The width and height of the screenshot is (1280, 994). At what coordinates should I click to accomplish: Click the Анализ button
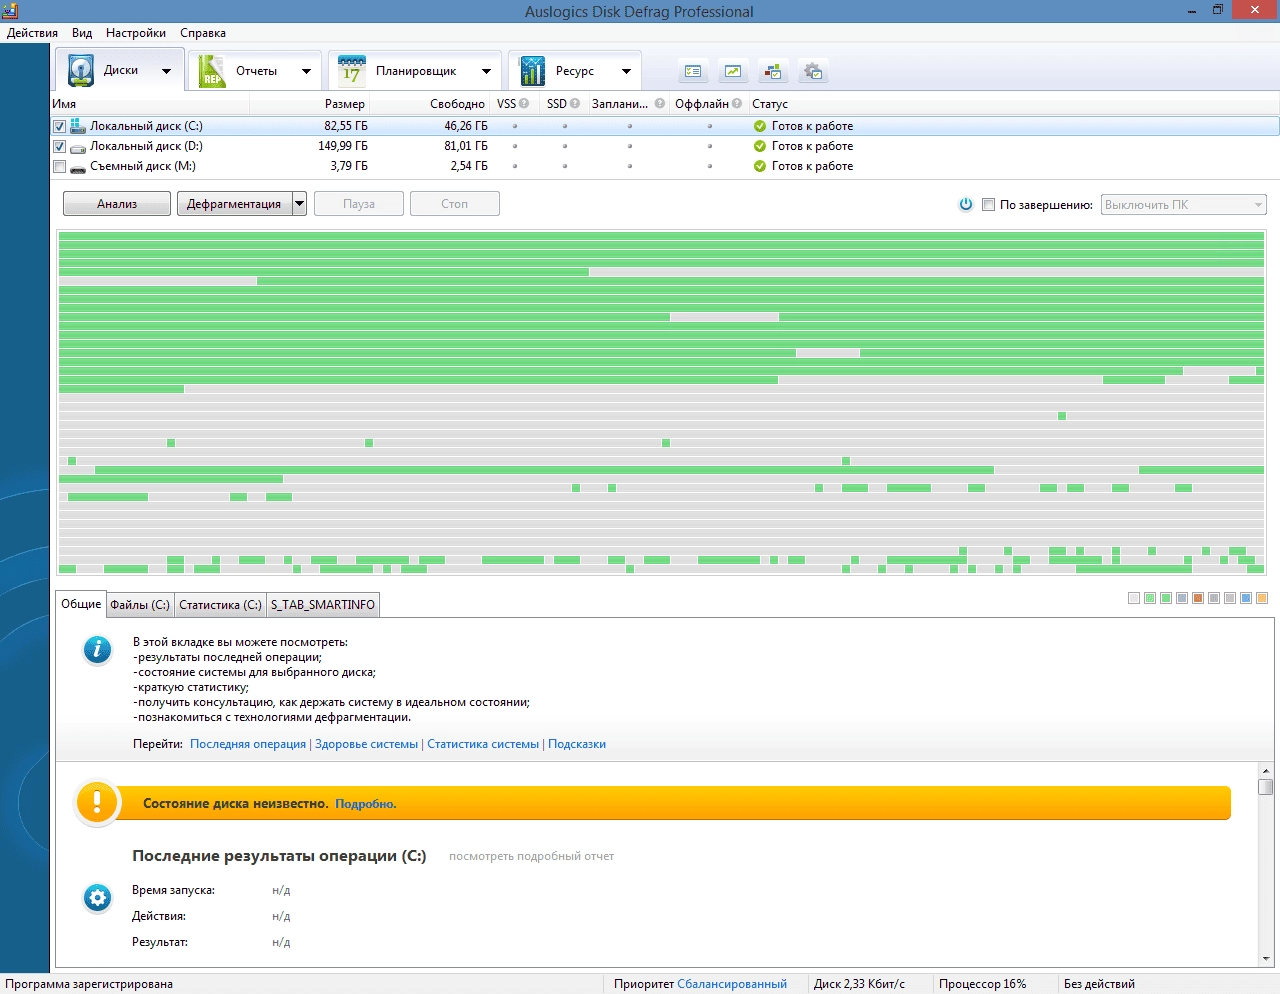click(x=117, y=204)
